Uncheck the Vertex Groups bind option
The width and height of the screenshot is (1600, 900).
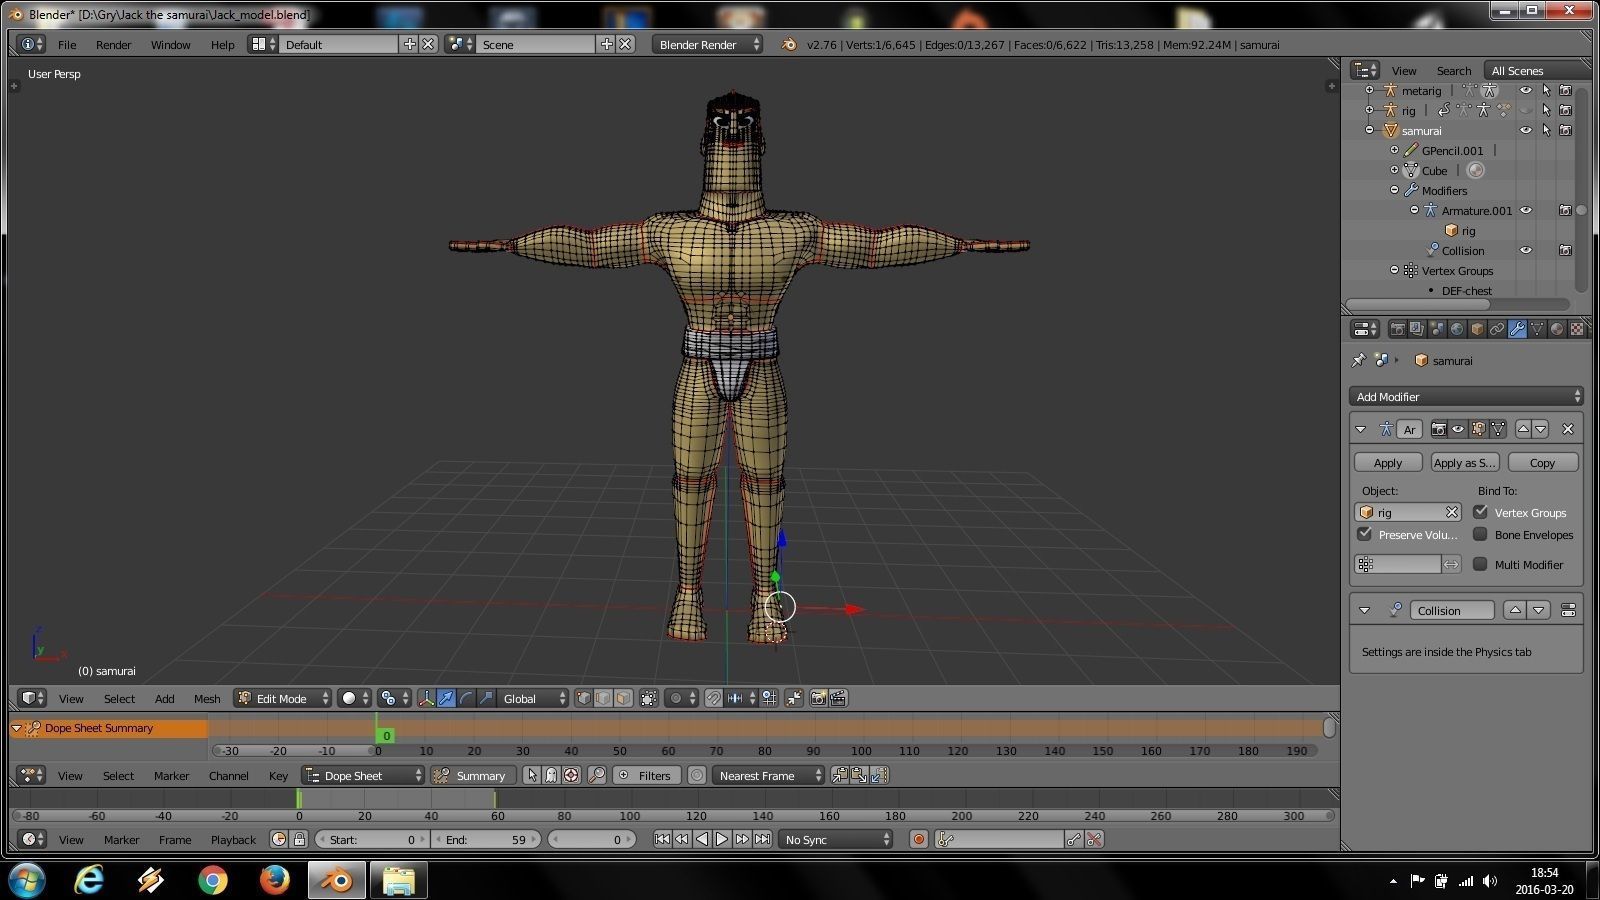tap(1480, 512)
